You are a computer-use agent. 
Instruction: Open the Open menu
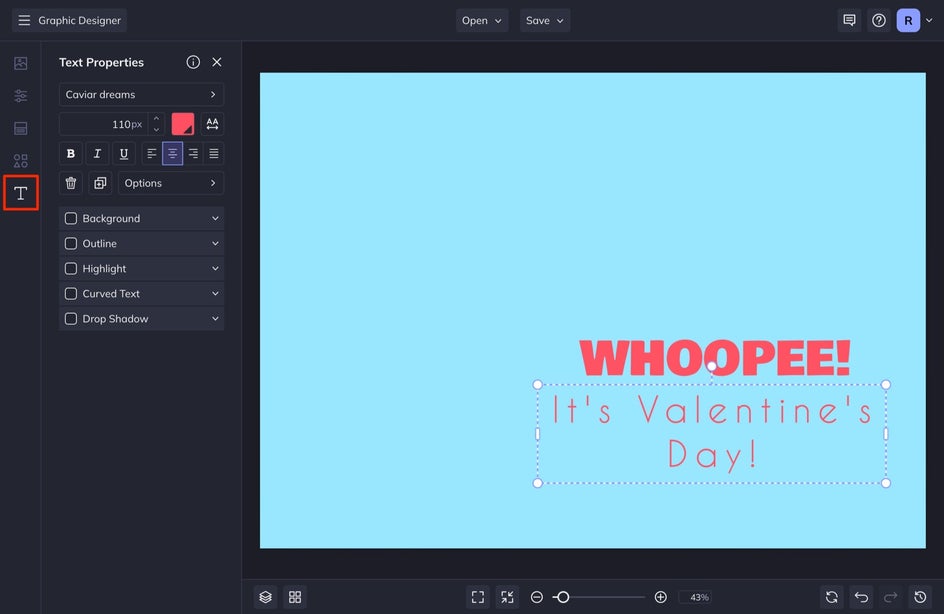pyautogui.click(x=482, y=20)
